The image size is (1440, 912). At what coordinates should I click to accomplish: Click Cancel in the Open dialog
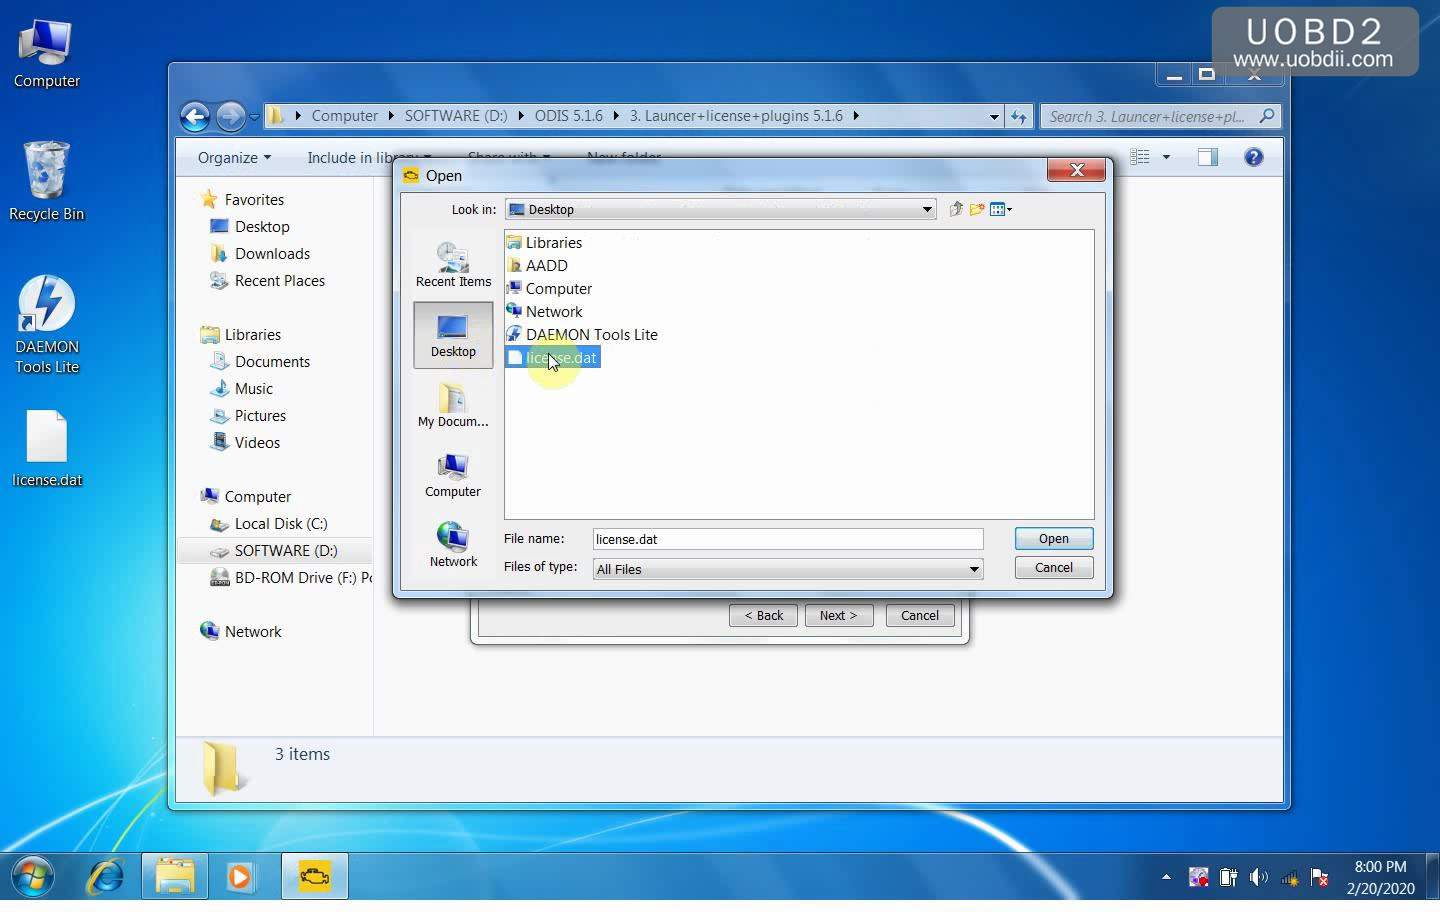(1053, 567)
